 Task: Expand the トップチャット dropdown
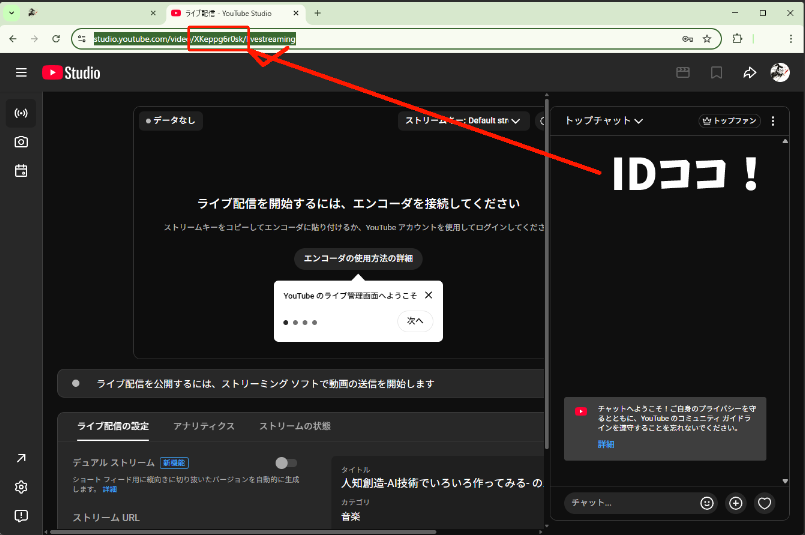pos(603,121)
